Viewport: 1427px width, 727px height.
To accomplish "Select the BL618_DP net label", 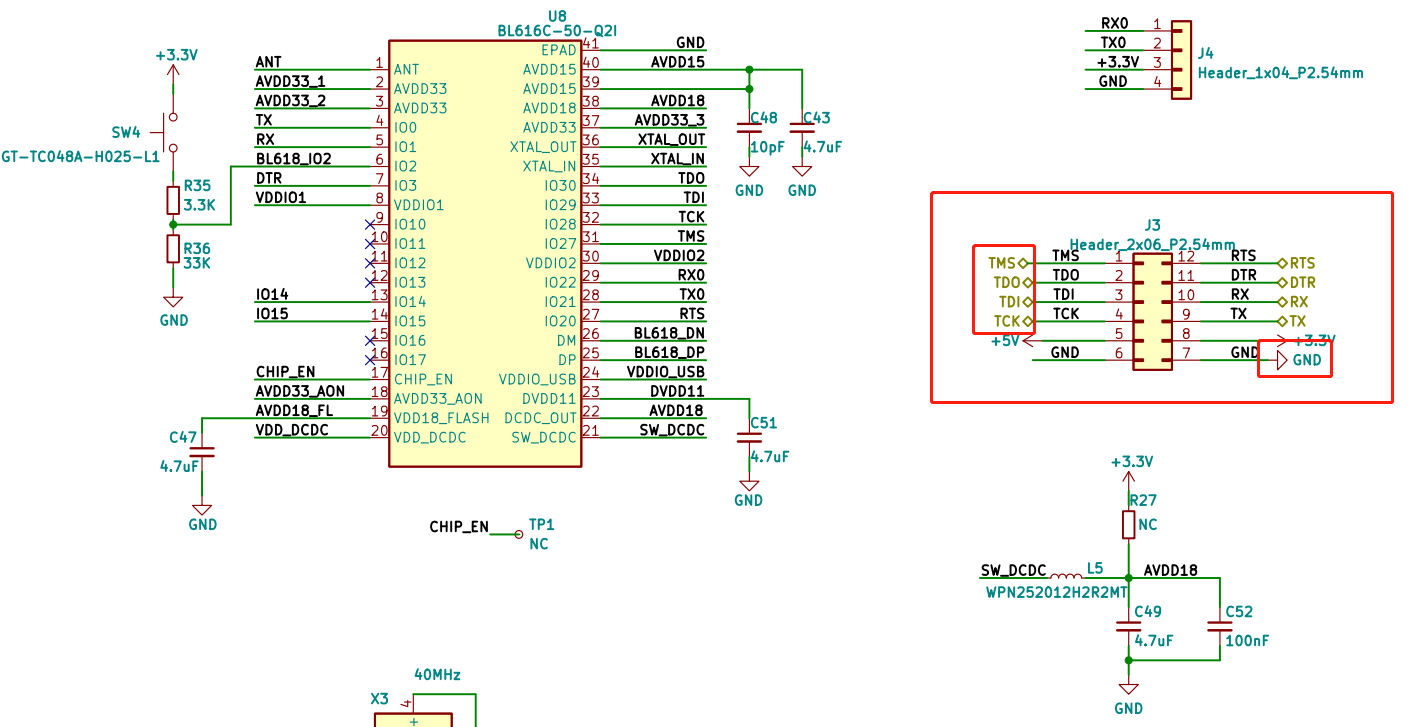I will coord(670,352).
